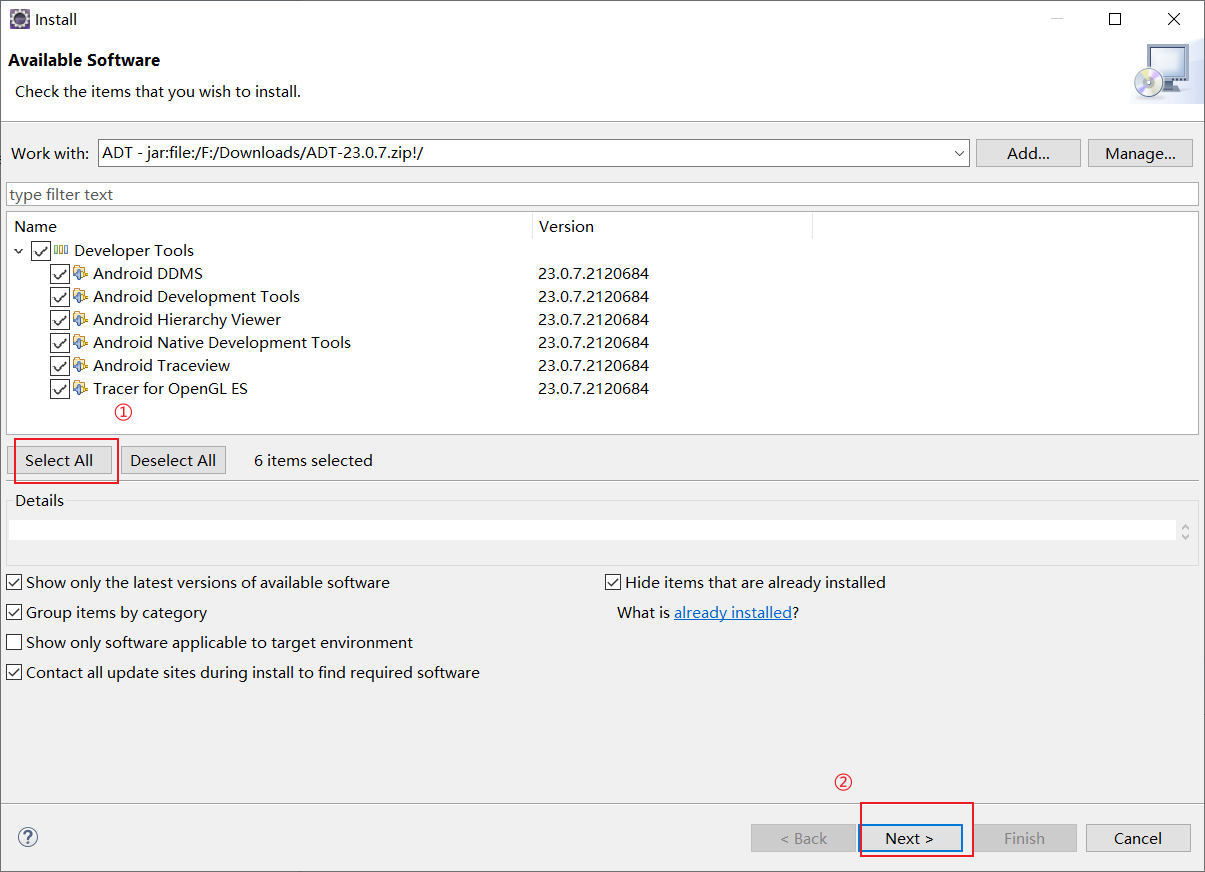The image size is (1205, 872).
Task: Uncheck the Android Traceview checkbox
Action: [x=60, y=366]
